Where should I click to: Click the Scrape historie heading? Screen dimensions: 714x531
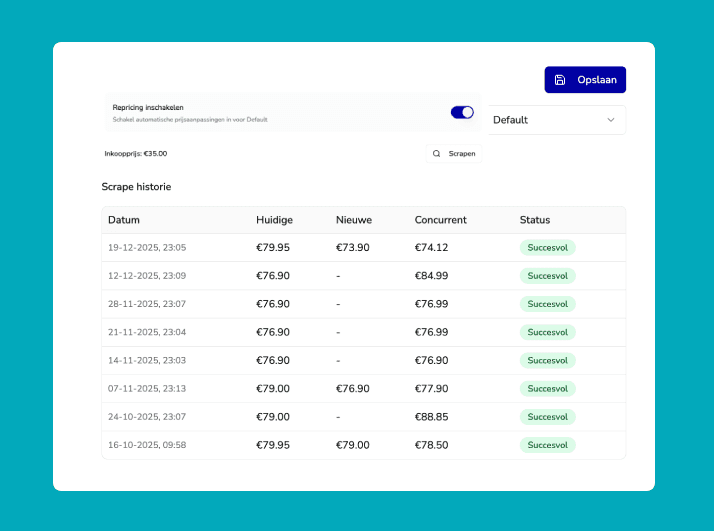pos(136,187)
